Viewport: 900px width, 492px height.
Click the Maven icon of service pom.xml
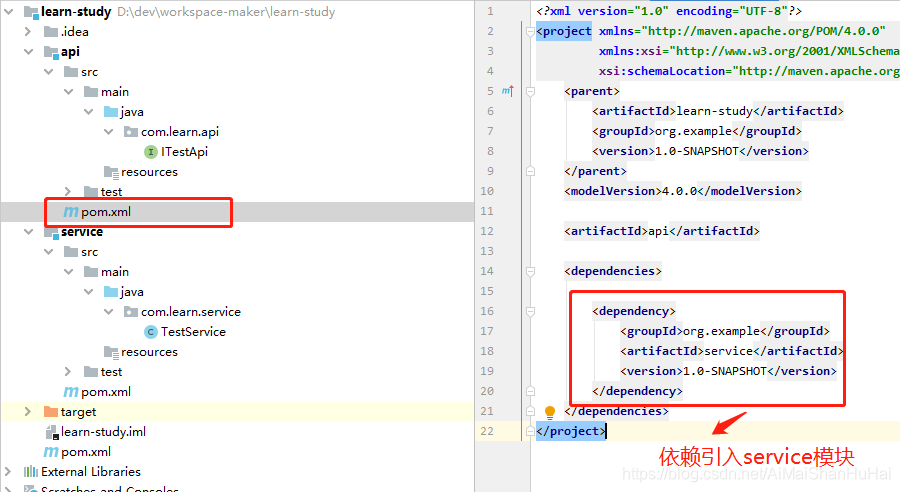(x=71, y=392)
